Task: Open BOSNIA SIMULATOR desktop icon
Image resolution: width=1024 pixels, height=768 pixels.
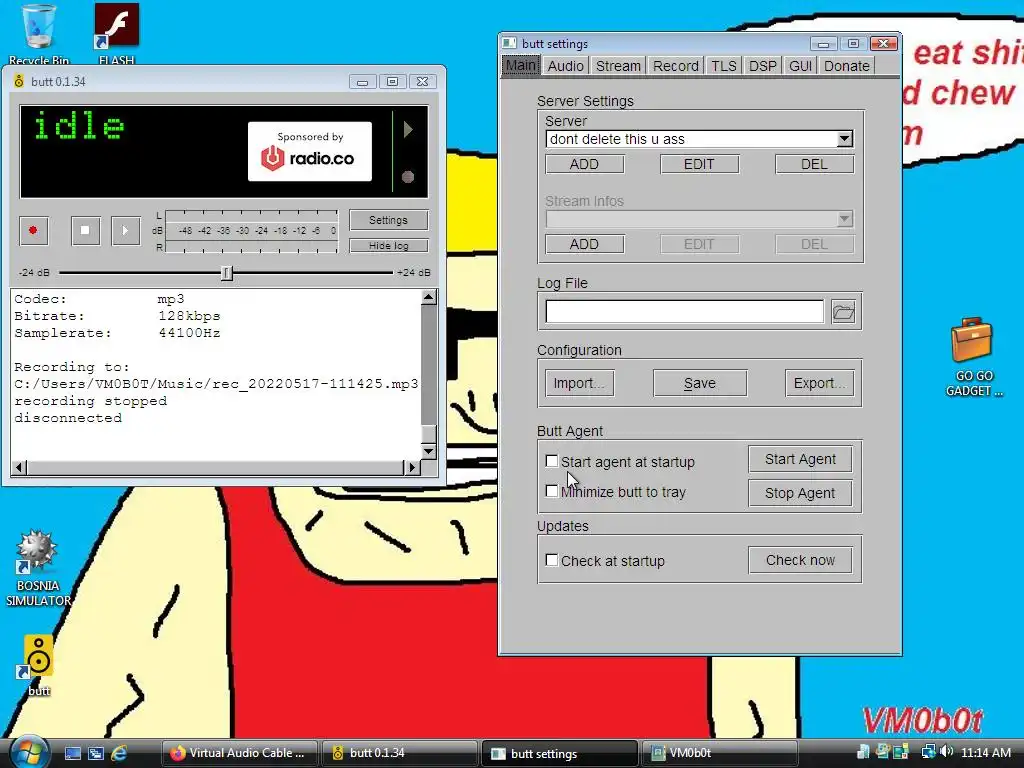Action: point(38,568)
